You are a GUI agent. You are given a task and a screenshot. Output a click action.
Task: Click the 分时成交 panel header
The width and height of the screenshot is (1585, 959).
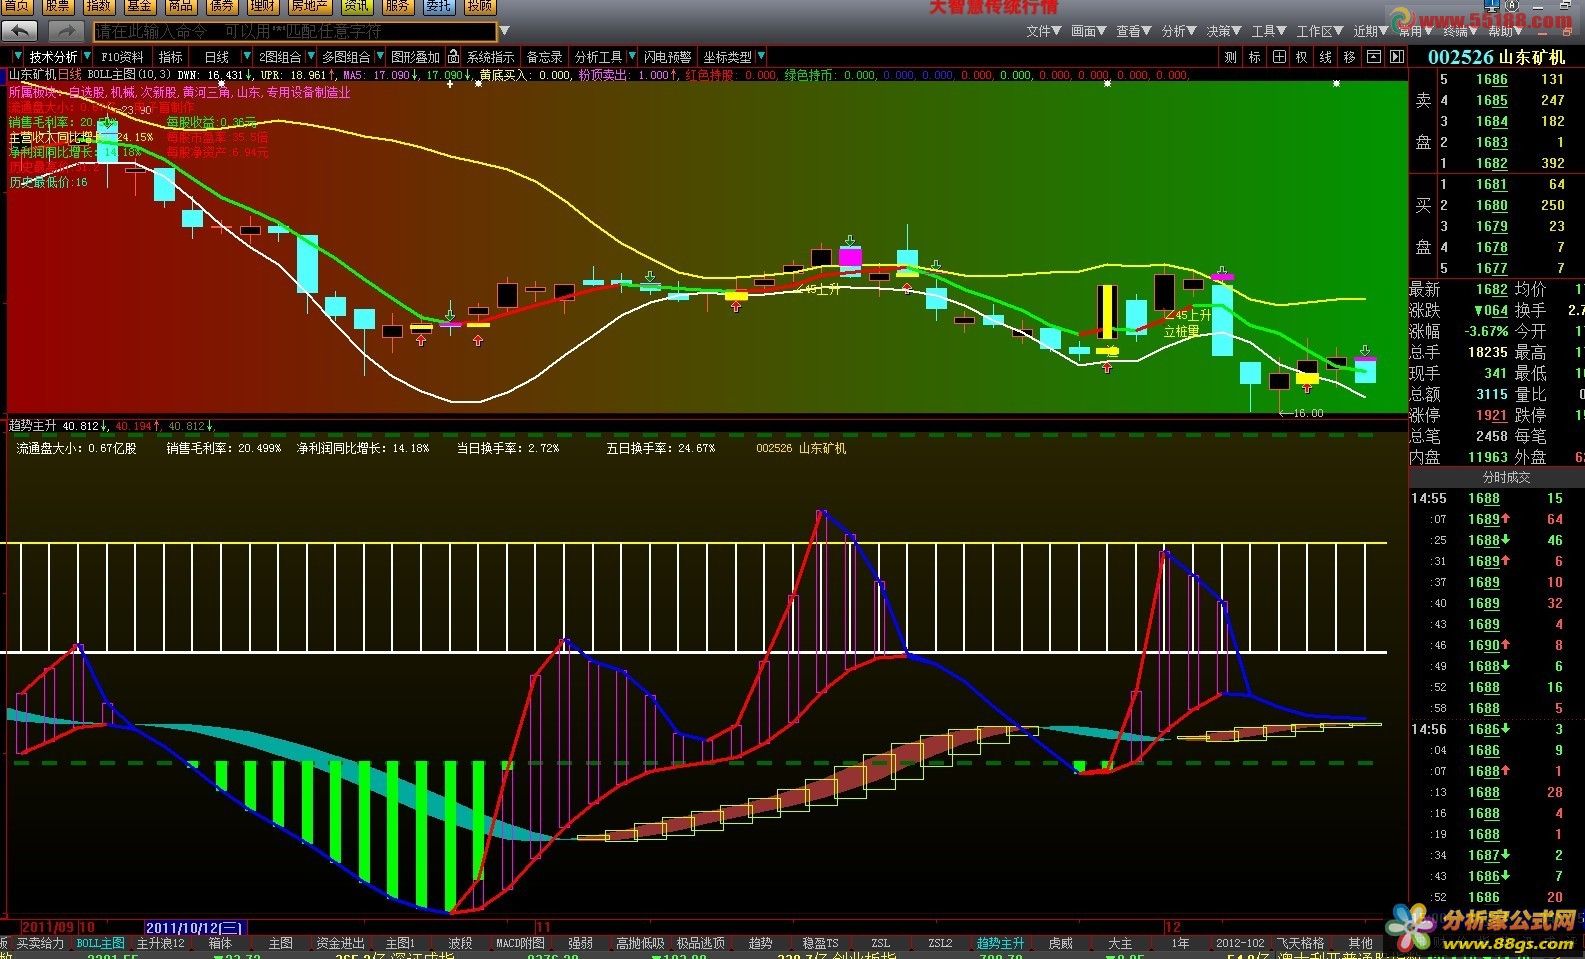click(1506, 477)
